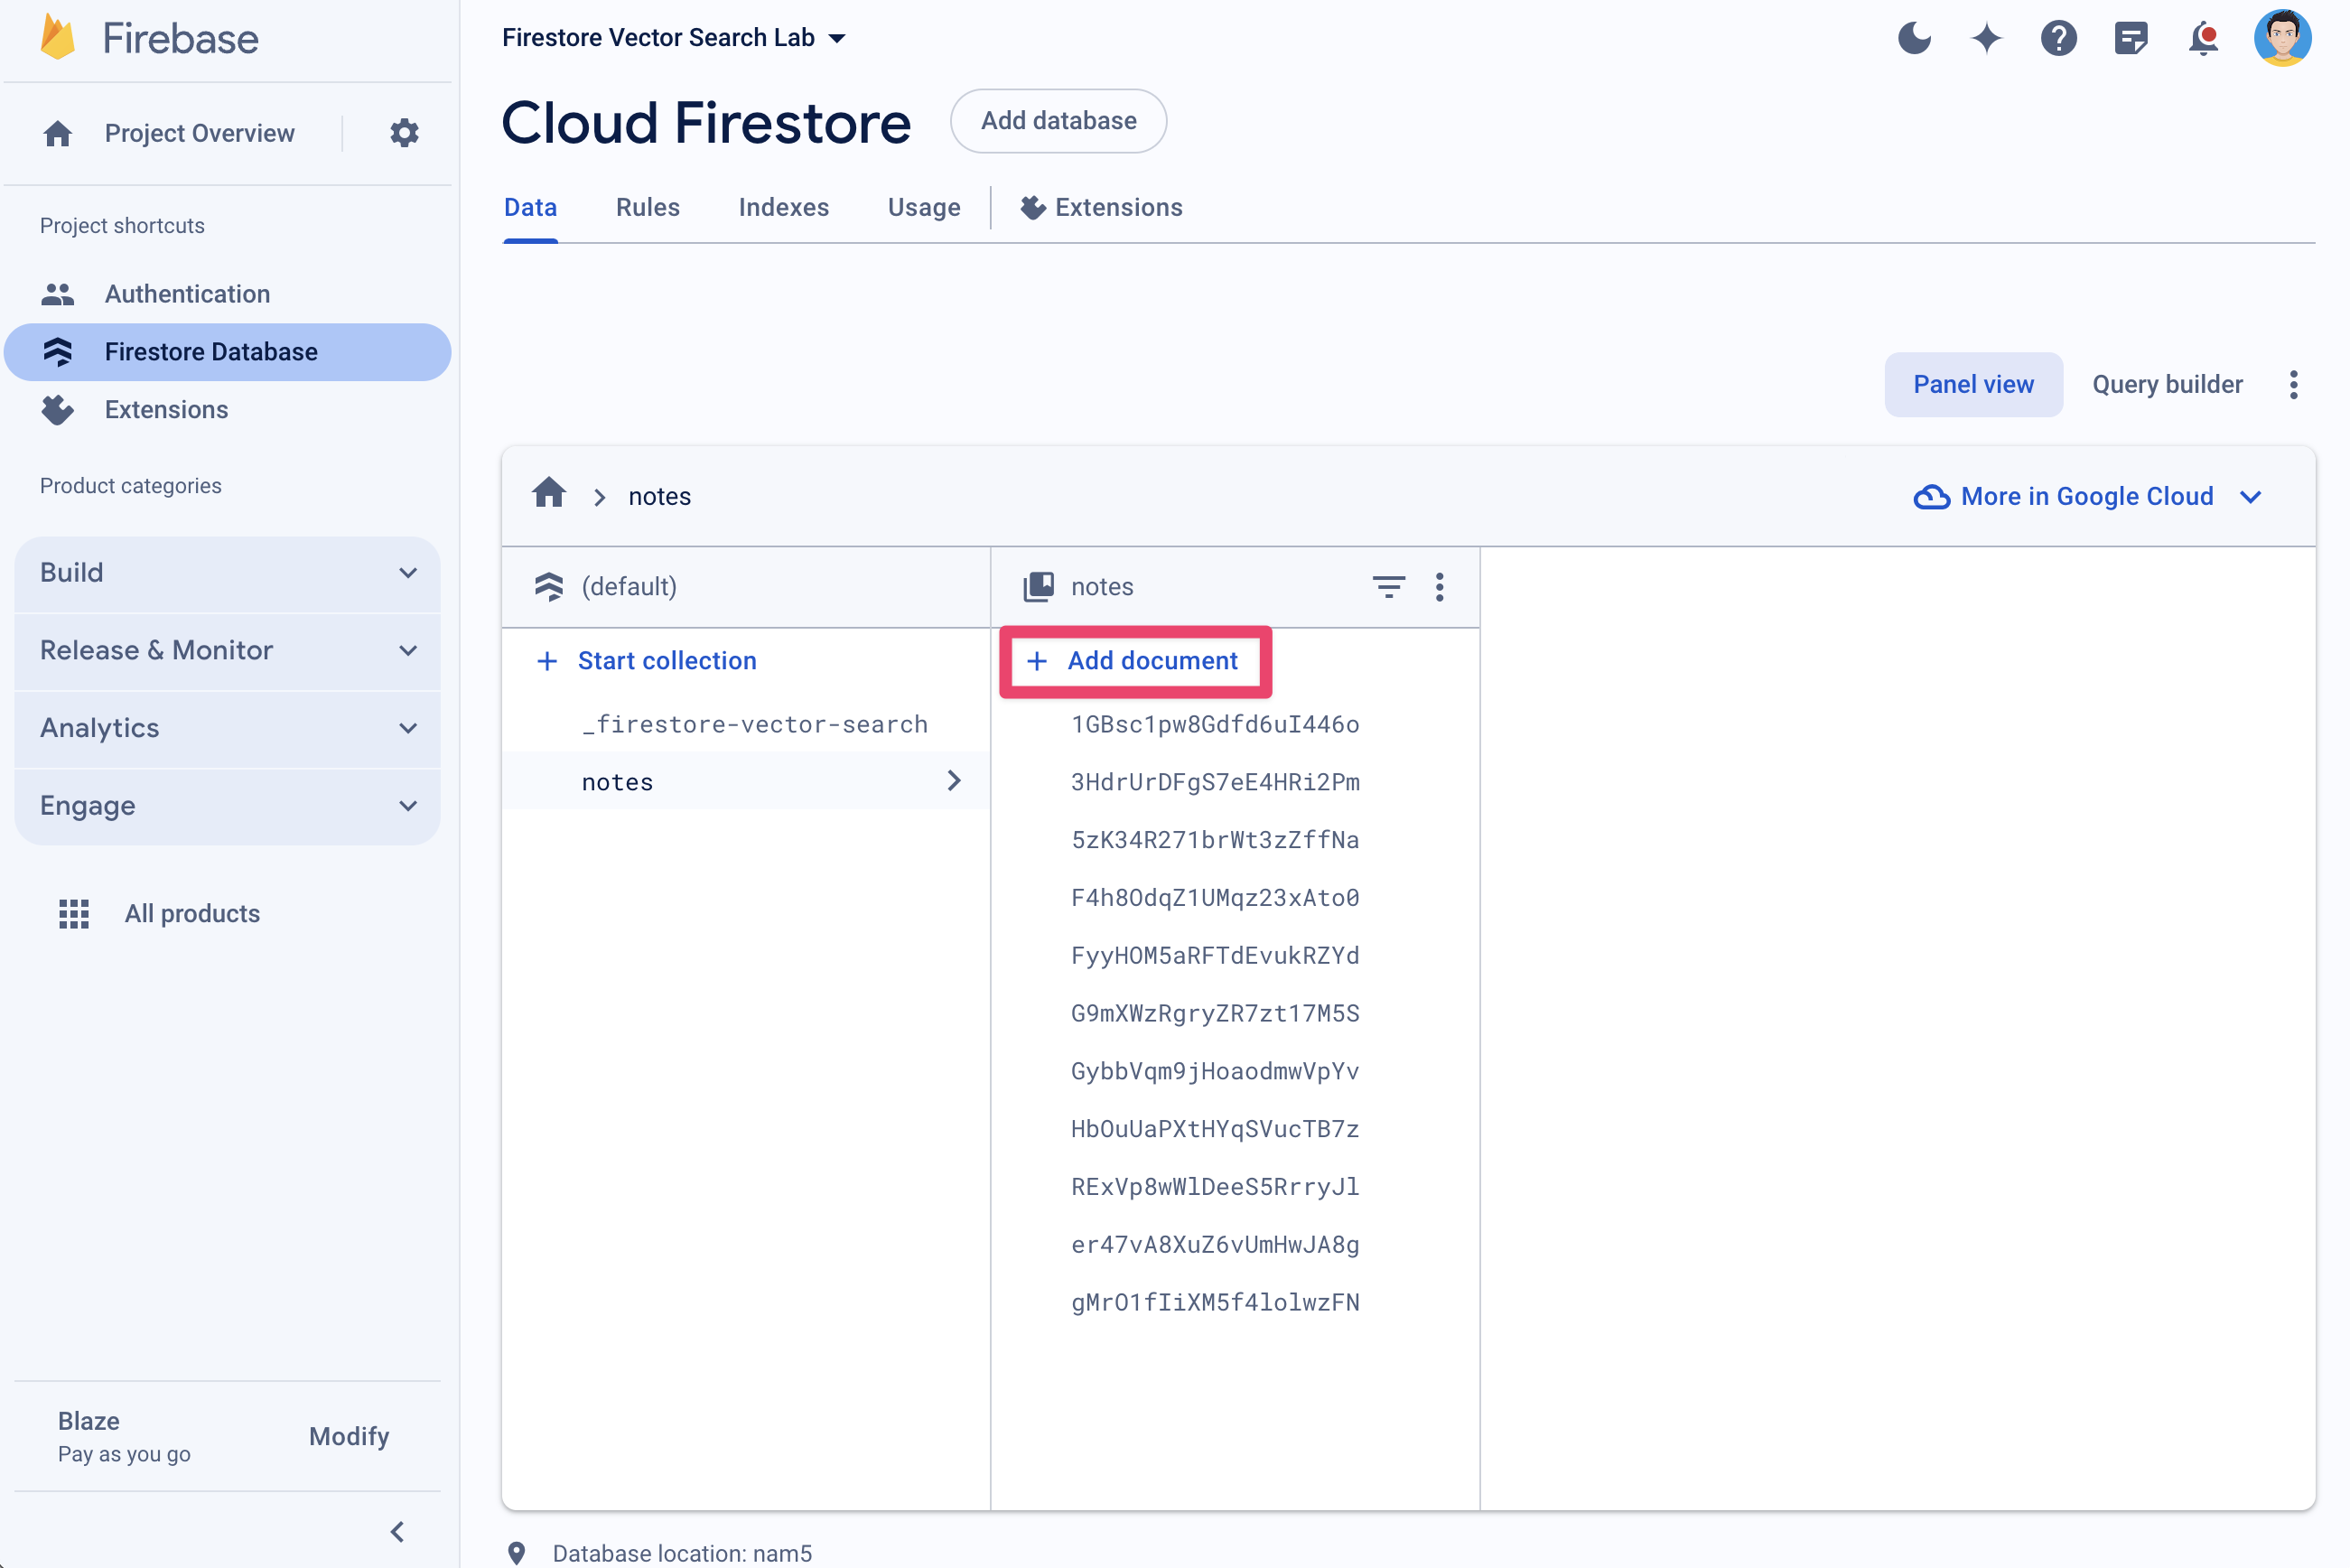
Task: Select the Data tab in Firestore
Action: point(530,207)
